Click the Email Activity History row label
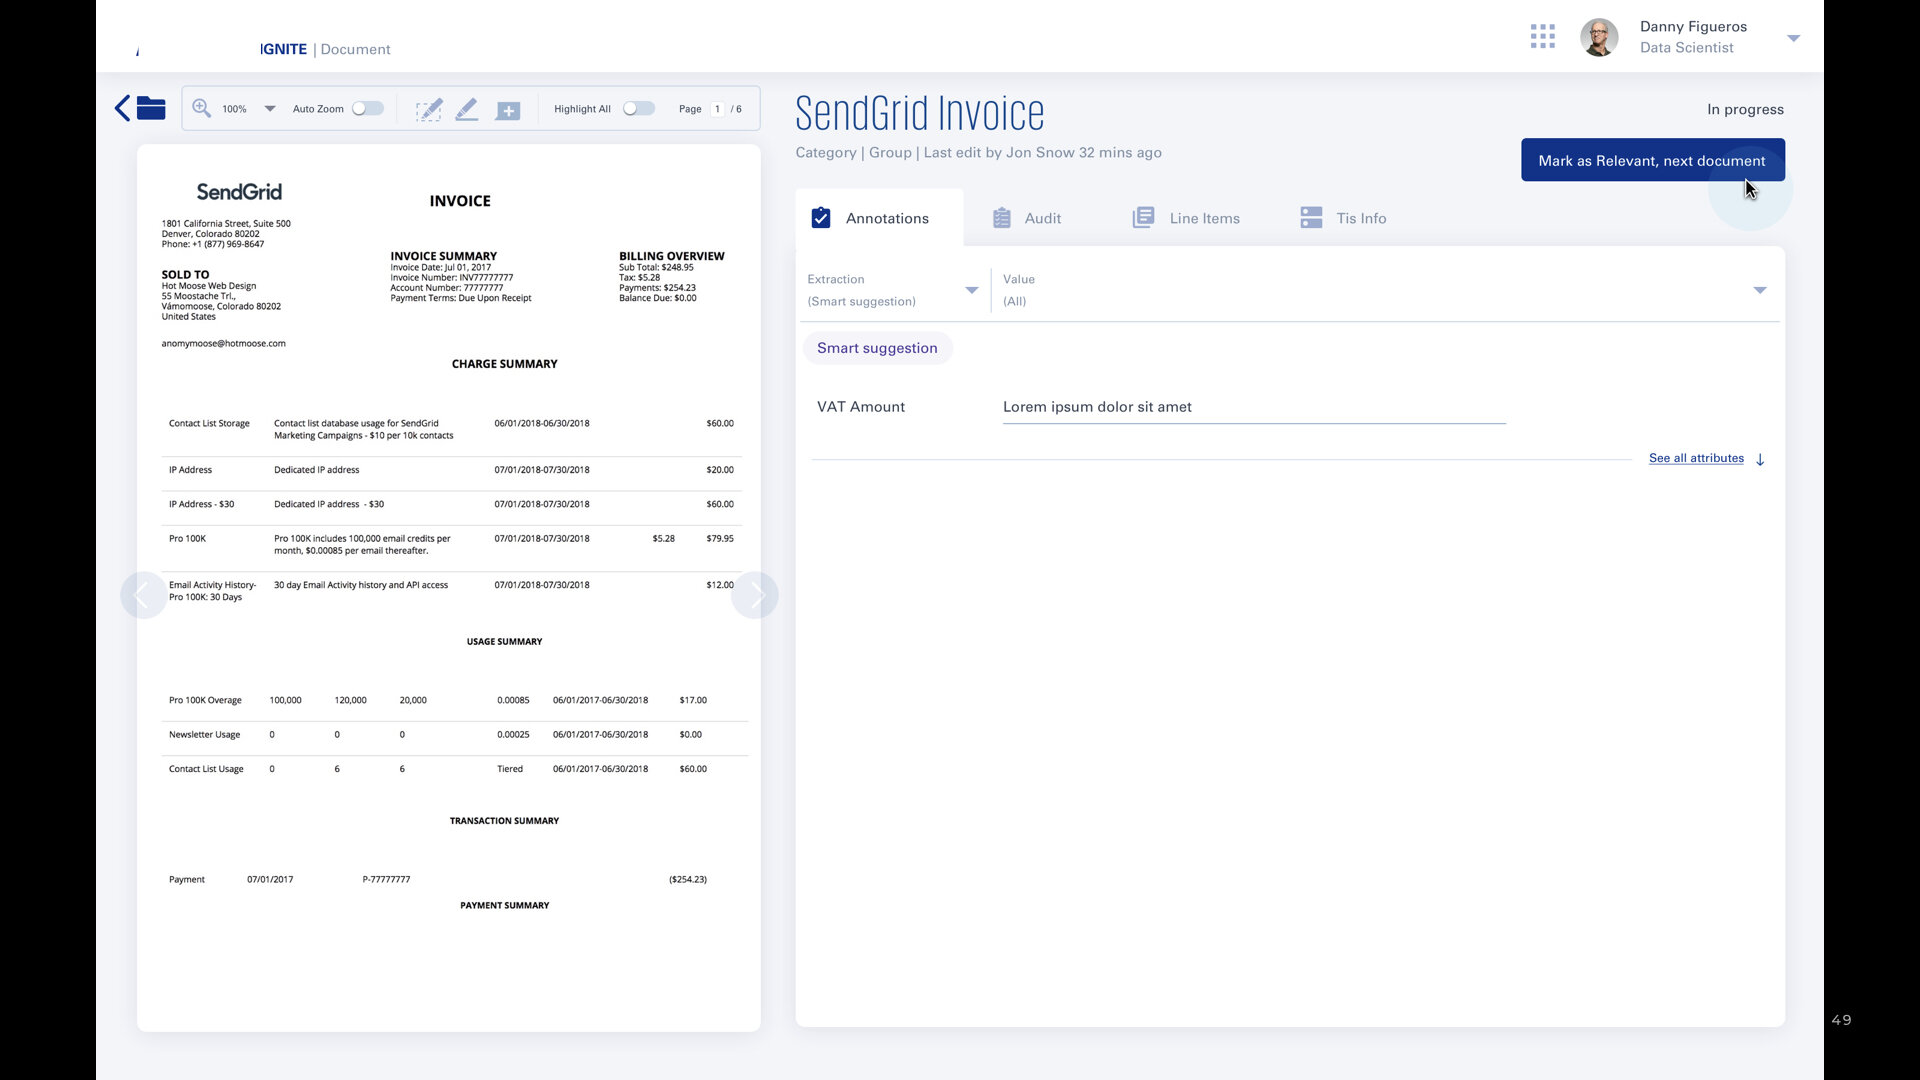Viewport: 1920px width, 1080px height. pos(212,591)
